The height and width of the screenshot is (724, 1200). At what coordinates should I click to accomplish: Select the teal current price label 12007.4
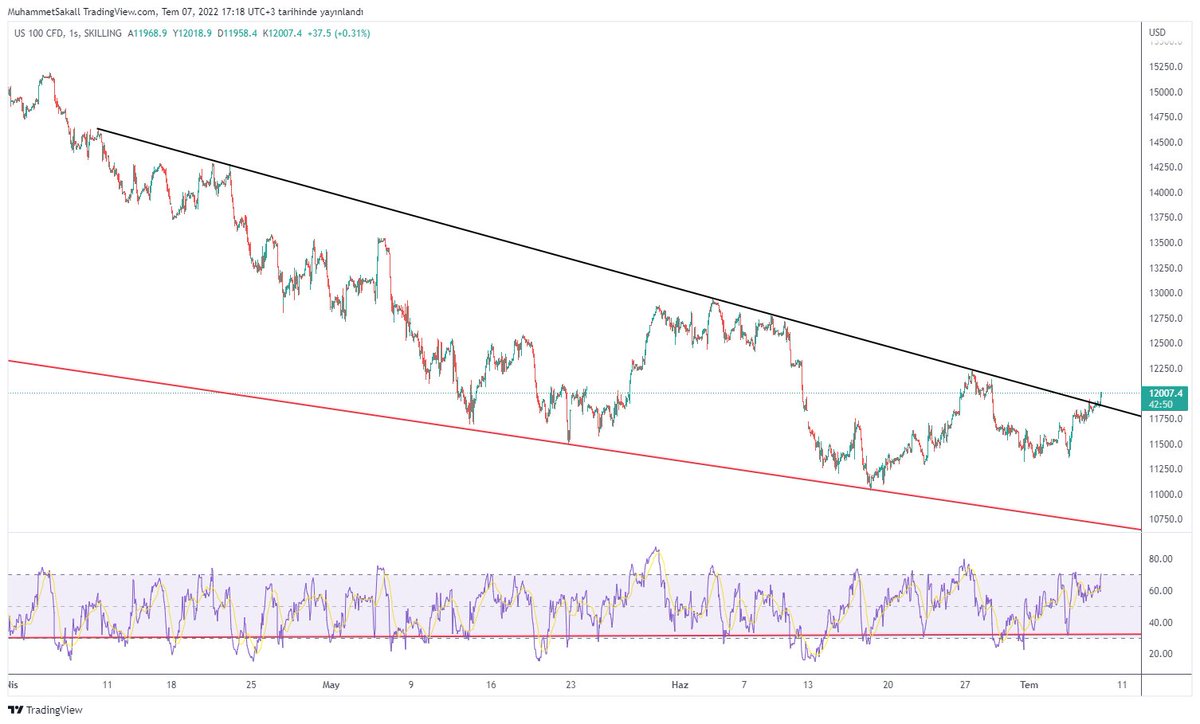click(1164, 394)
